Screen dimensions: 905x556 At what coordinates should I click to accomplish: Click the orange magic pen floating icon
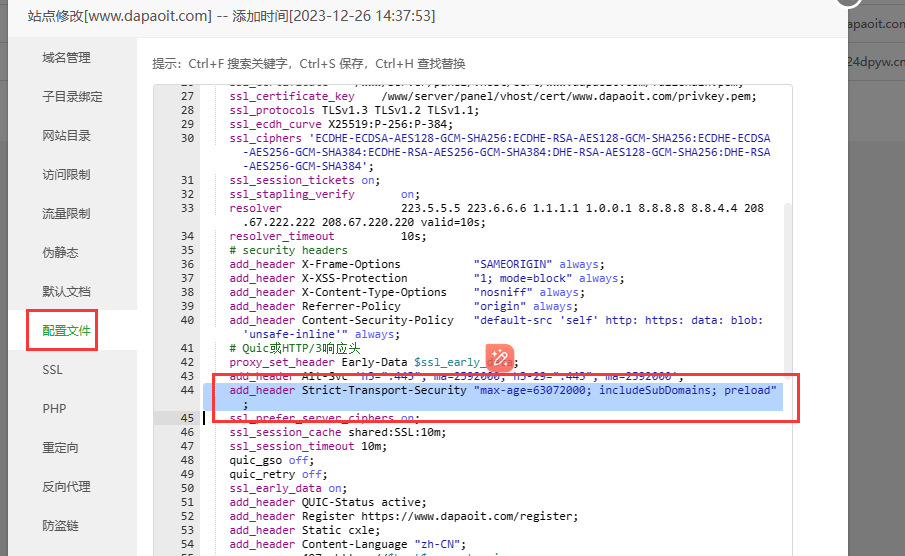pos(500,358)
